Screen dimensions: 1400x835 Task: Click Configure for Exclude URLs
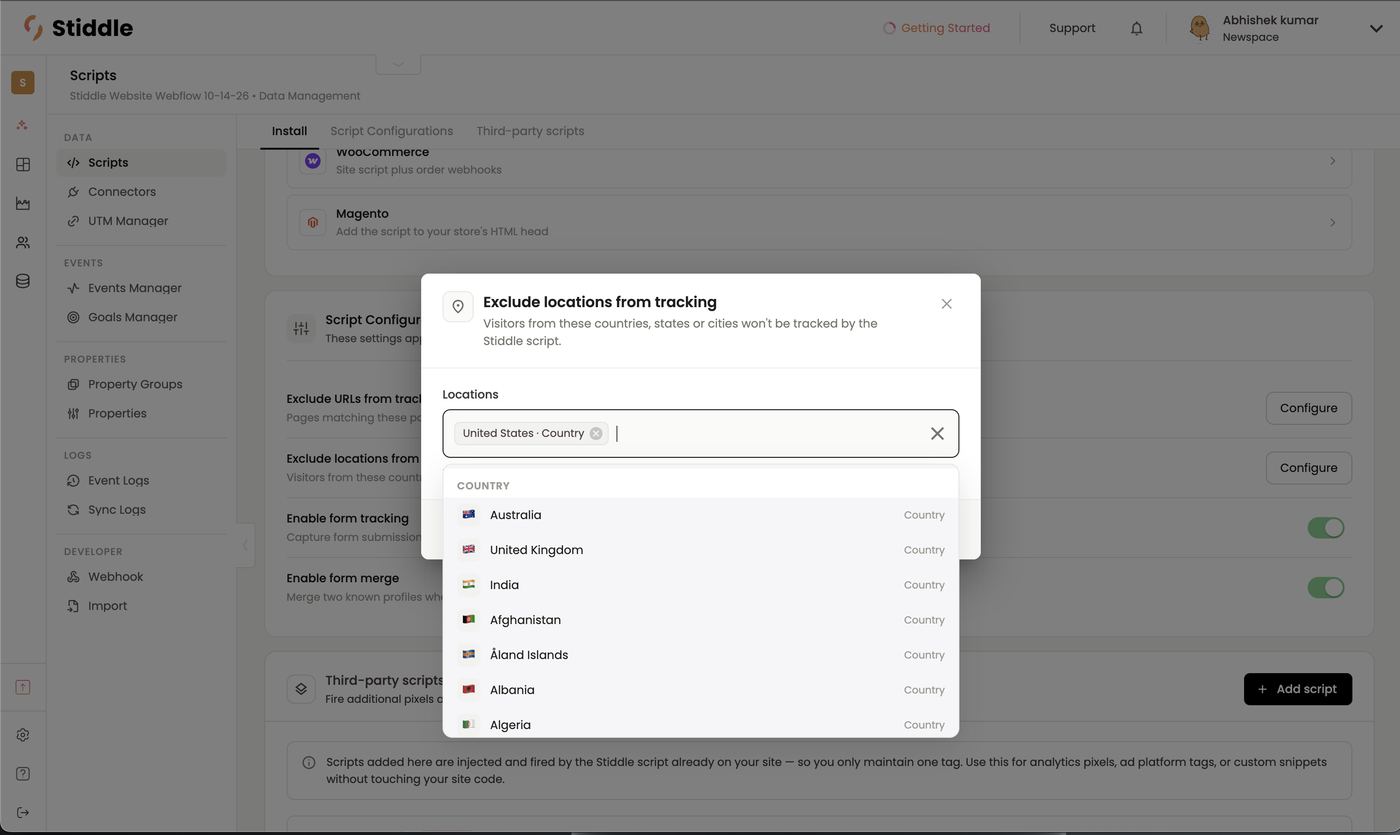1308,408
